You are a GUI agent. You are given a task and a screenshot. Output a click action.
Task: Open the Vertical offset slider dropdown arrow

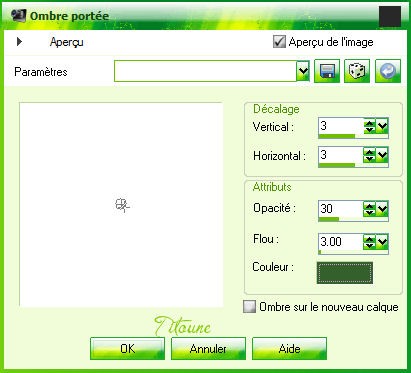click(382, 126)
